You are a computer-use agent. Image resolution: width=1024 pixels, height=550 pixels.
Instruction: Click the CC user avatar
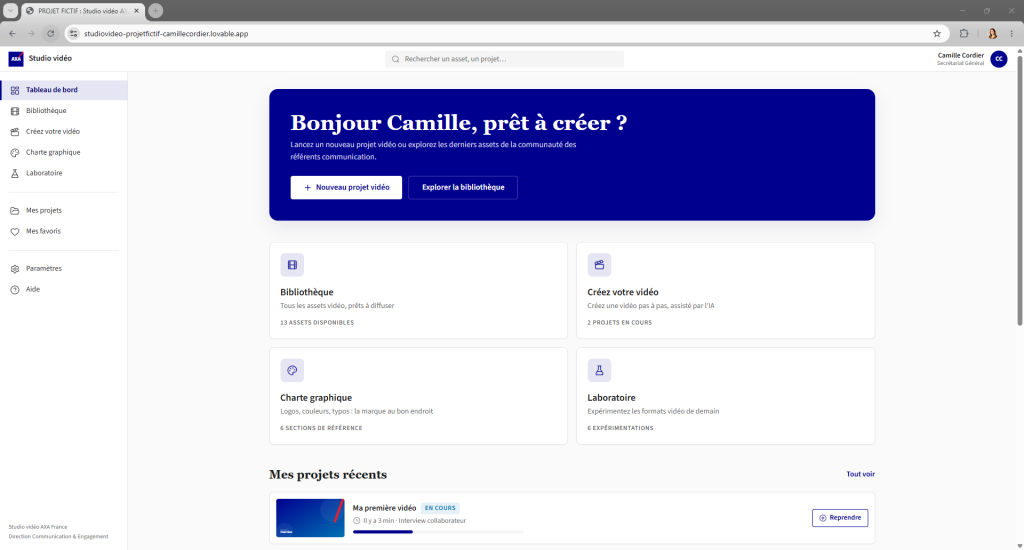click(999, 59)
